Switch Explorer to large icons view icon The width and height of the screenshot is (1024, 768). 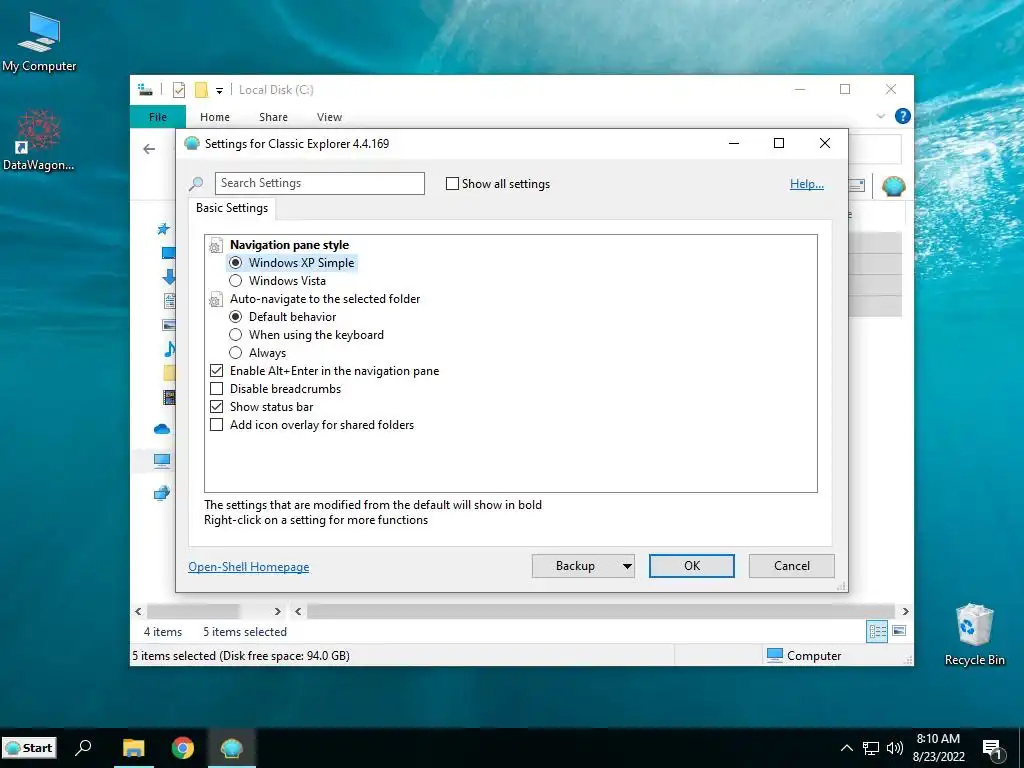point(899,631)
